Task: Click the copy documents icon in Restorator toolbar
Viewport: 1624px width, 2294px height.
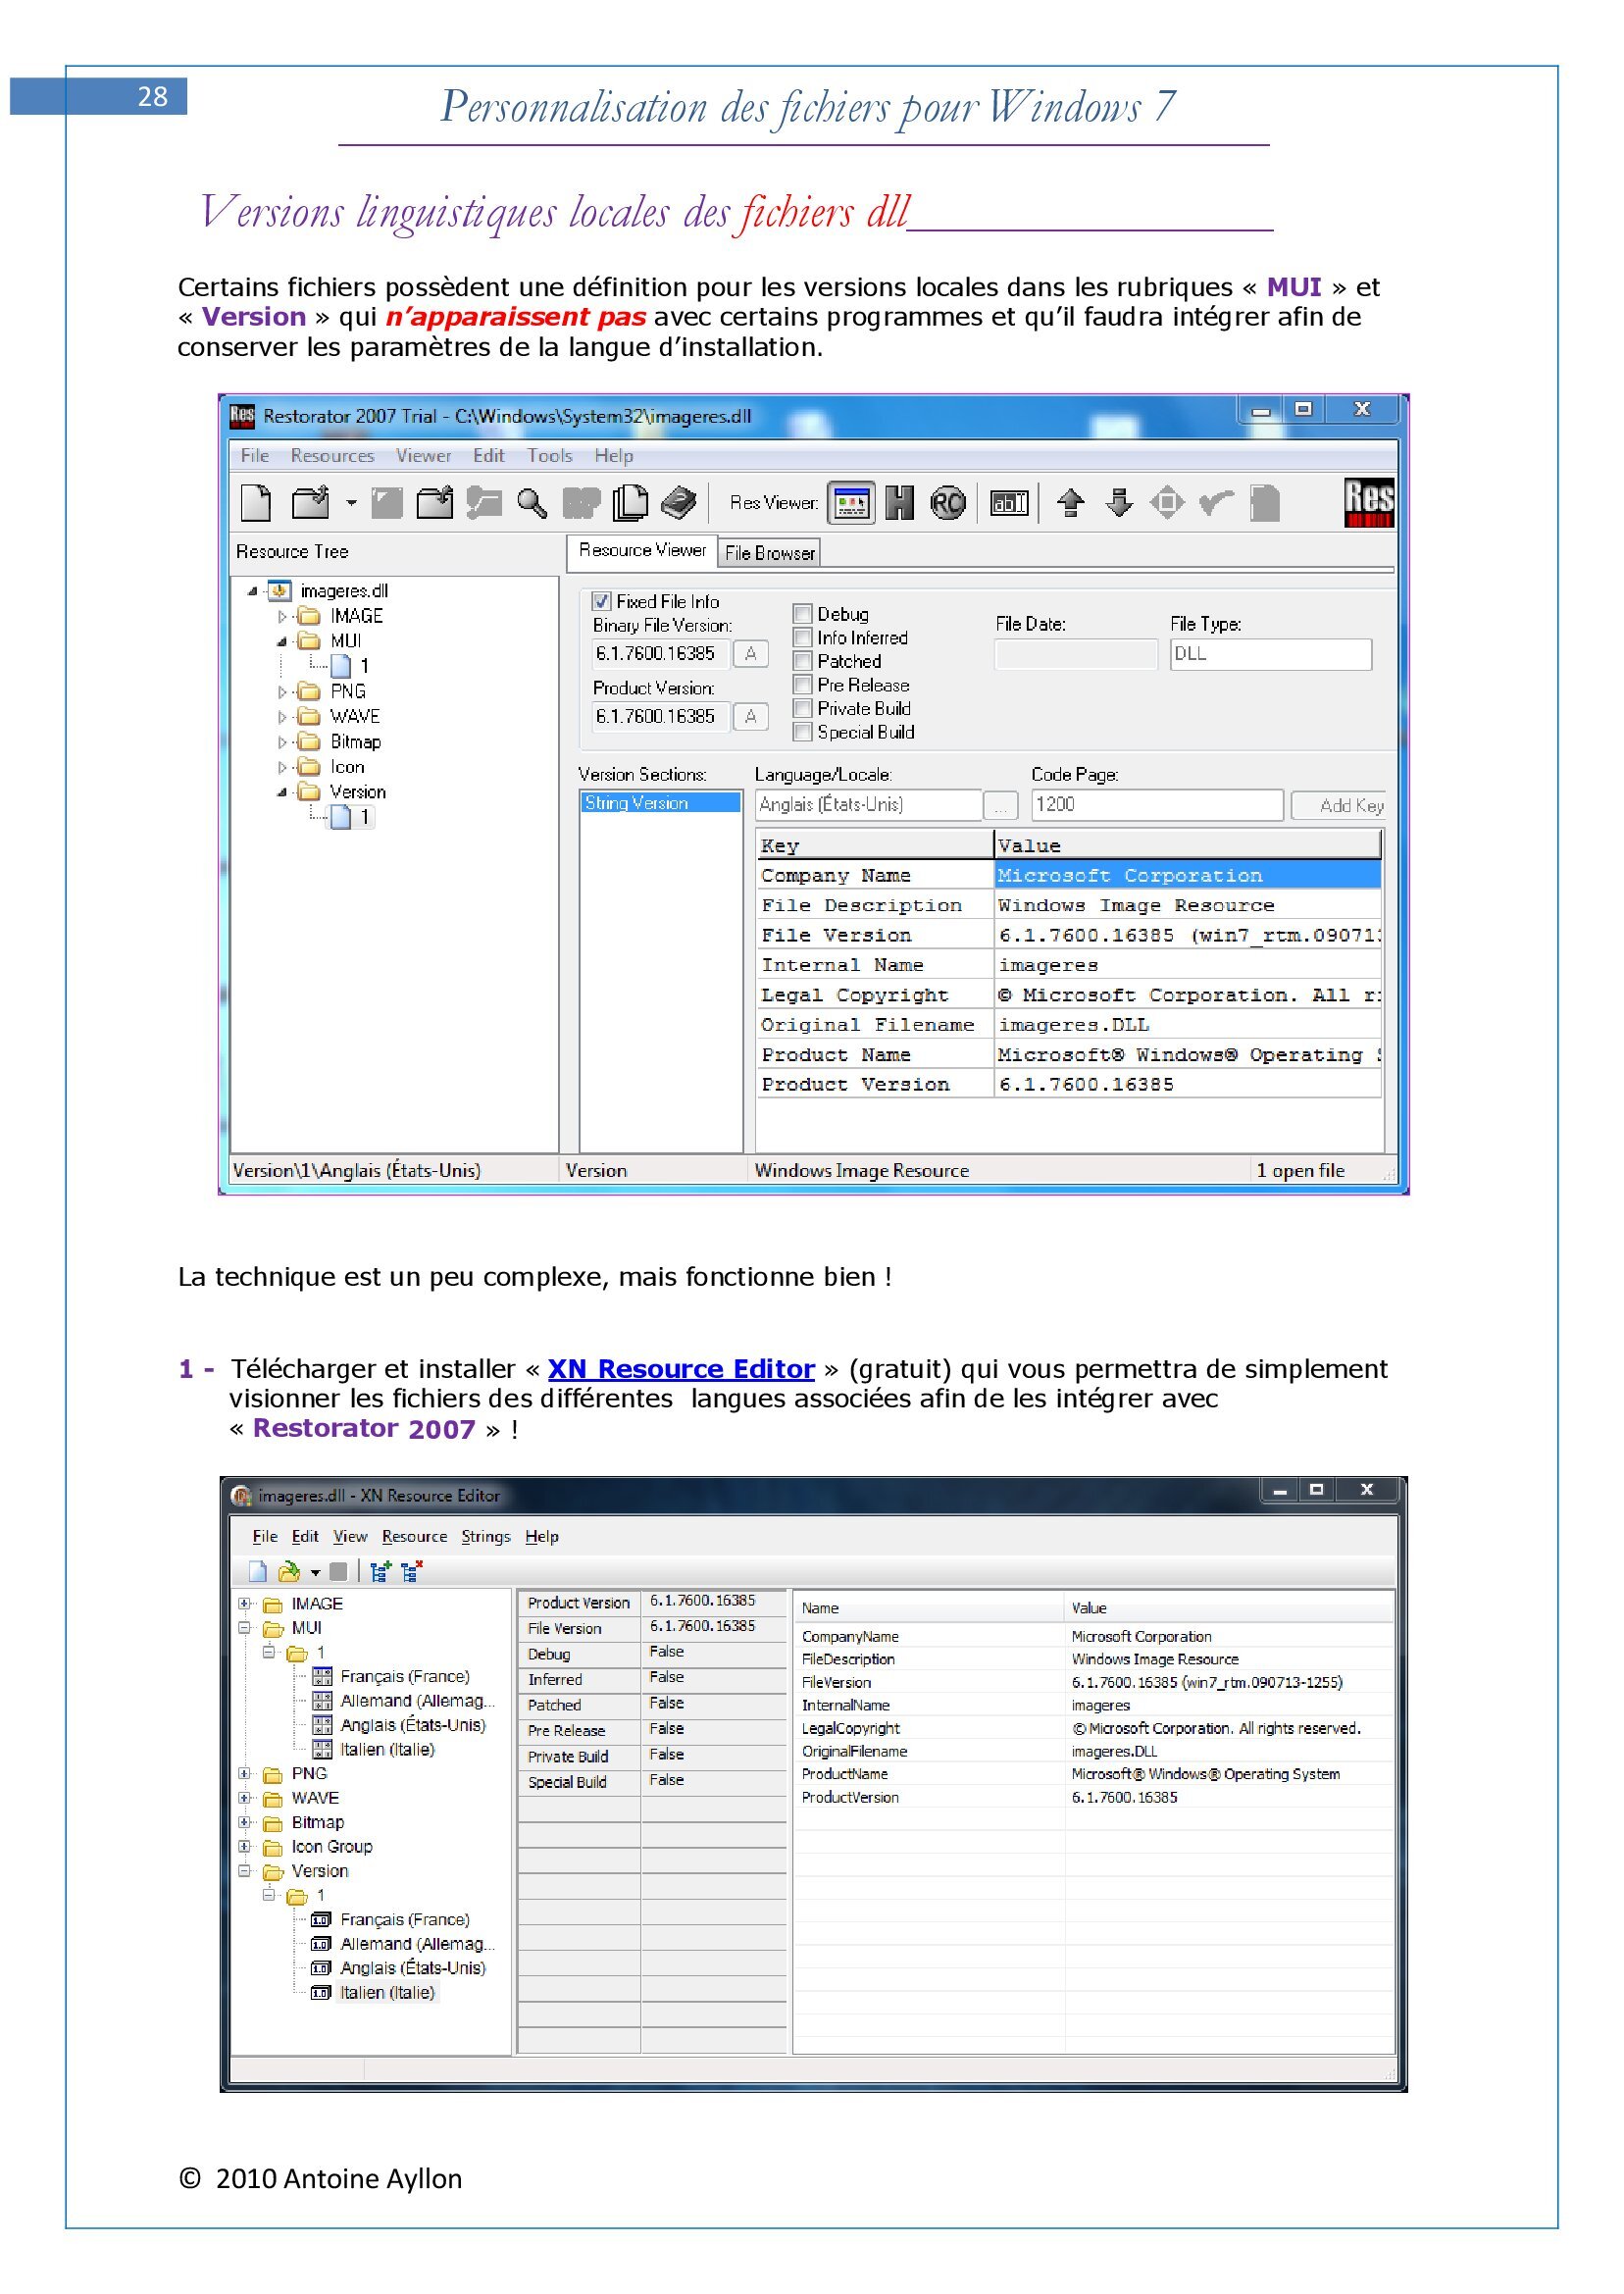Action: point(630,502)
